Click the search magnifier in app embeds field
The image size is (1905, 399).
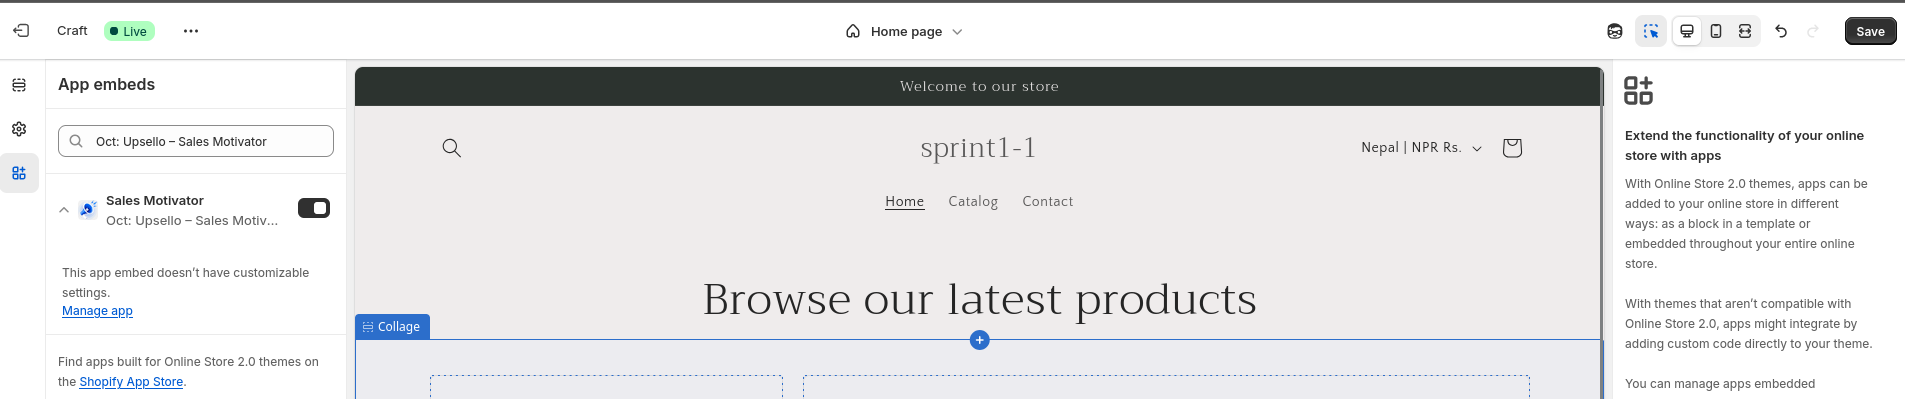point(76,141)
